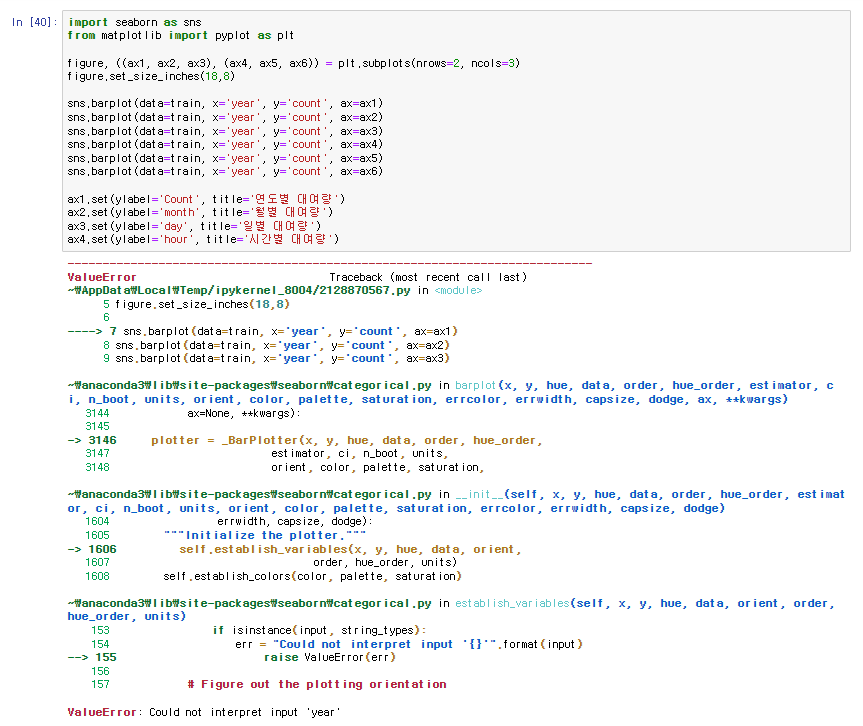Image resolution: width=863 pixels, height=726 pixels.
Task: Click the ipykernel_8004 temp file path
Action: 239,290
